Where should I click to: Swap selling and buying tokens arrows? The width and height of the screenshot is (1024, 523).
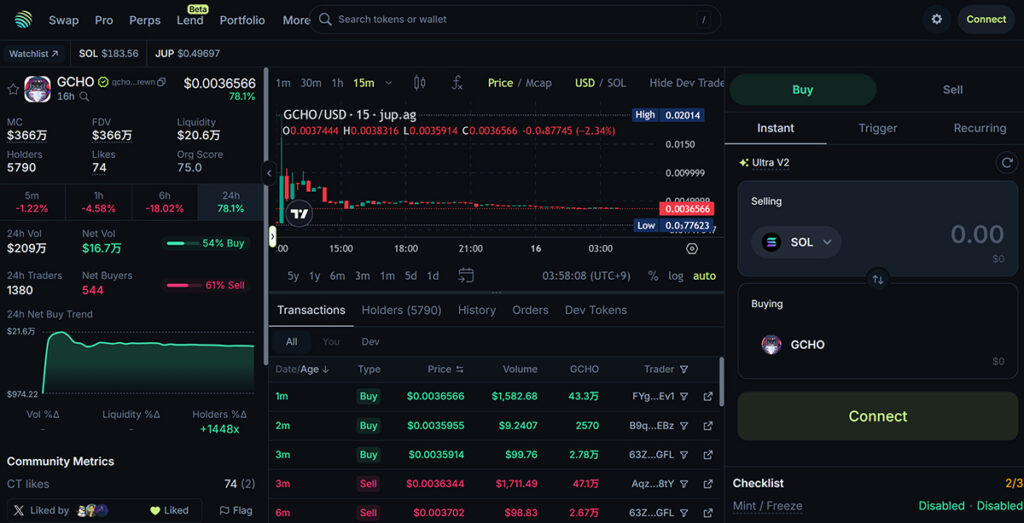coord(878,279)
